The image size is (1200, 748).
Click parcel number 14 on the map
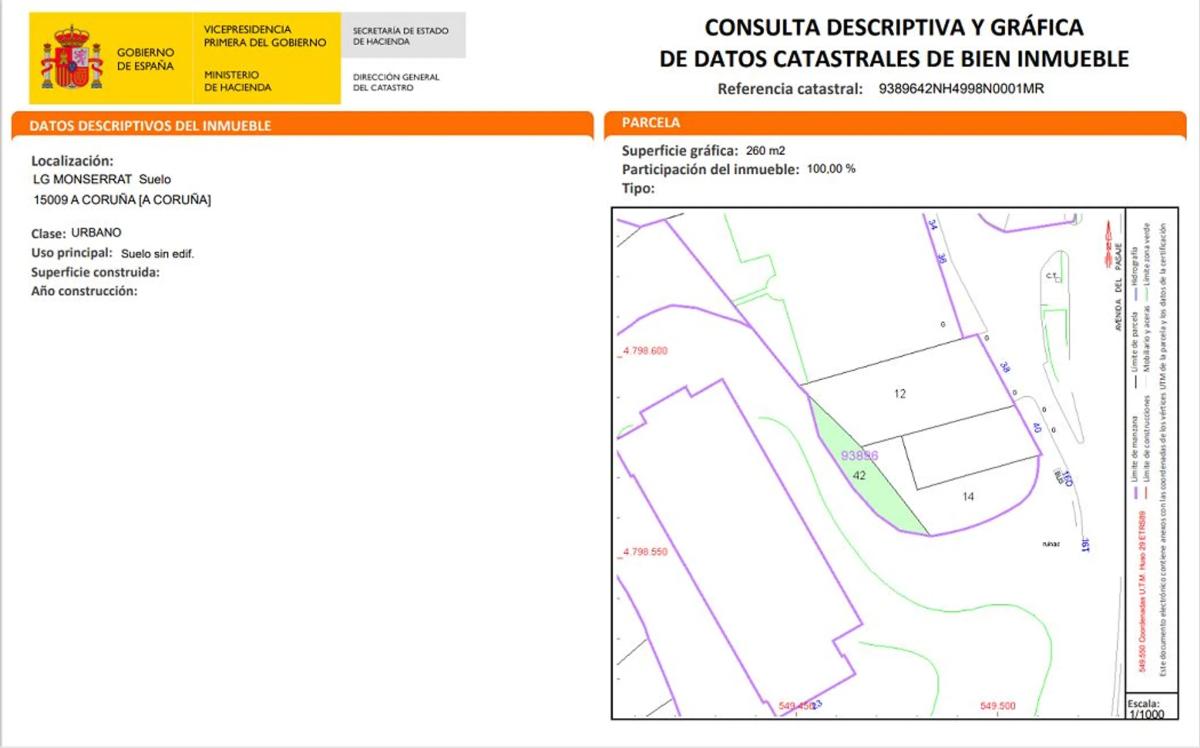pyautogui.click(x=968, y=496)
